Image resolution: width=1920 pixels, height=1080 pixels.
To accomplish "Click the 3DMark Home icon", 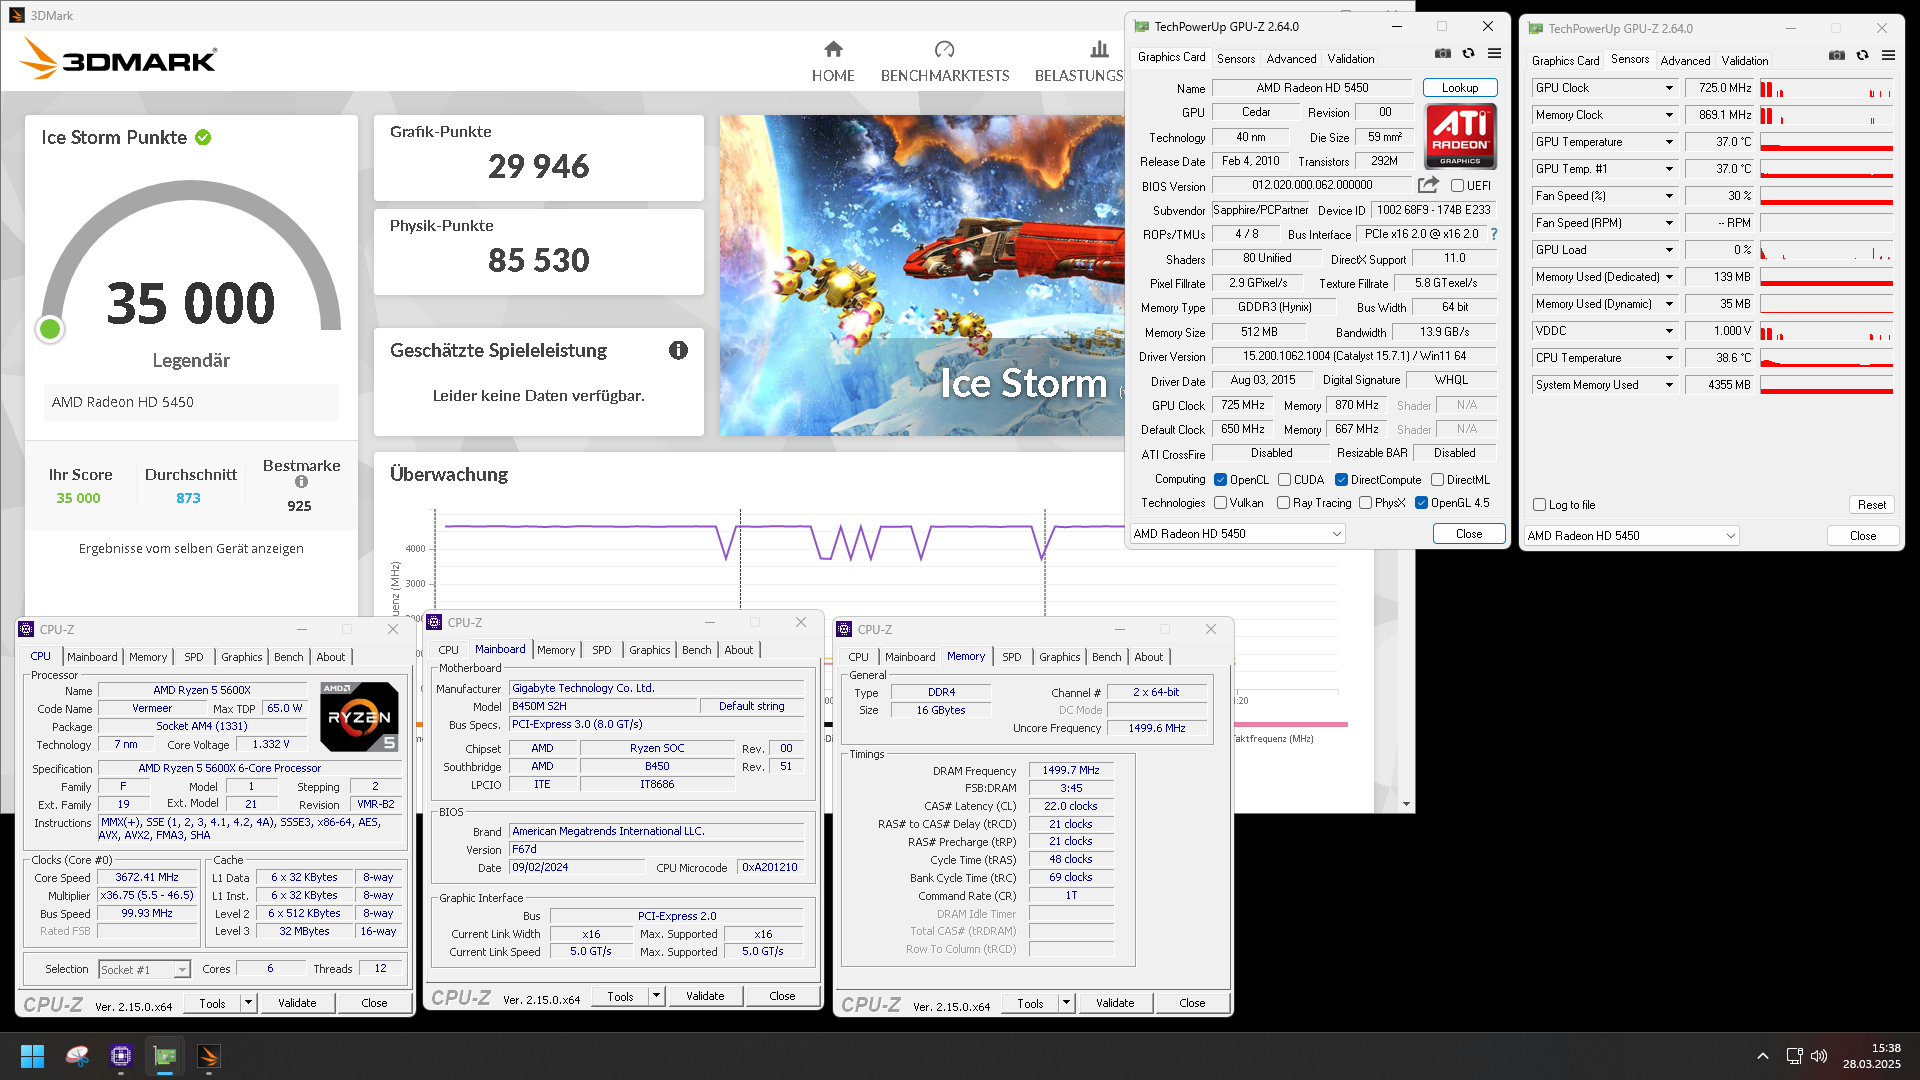I will point(833,49).
